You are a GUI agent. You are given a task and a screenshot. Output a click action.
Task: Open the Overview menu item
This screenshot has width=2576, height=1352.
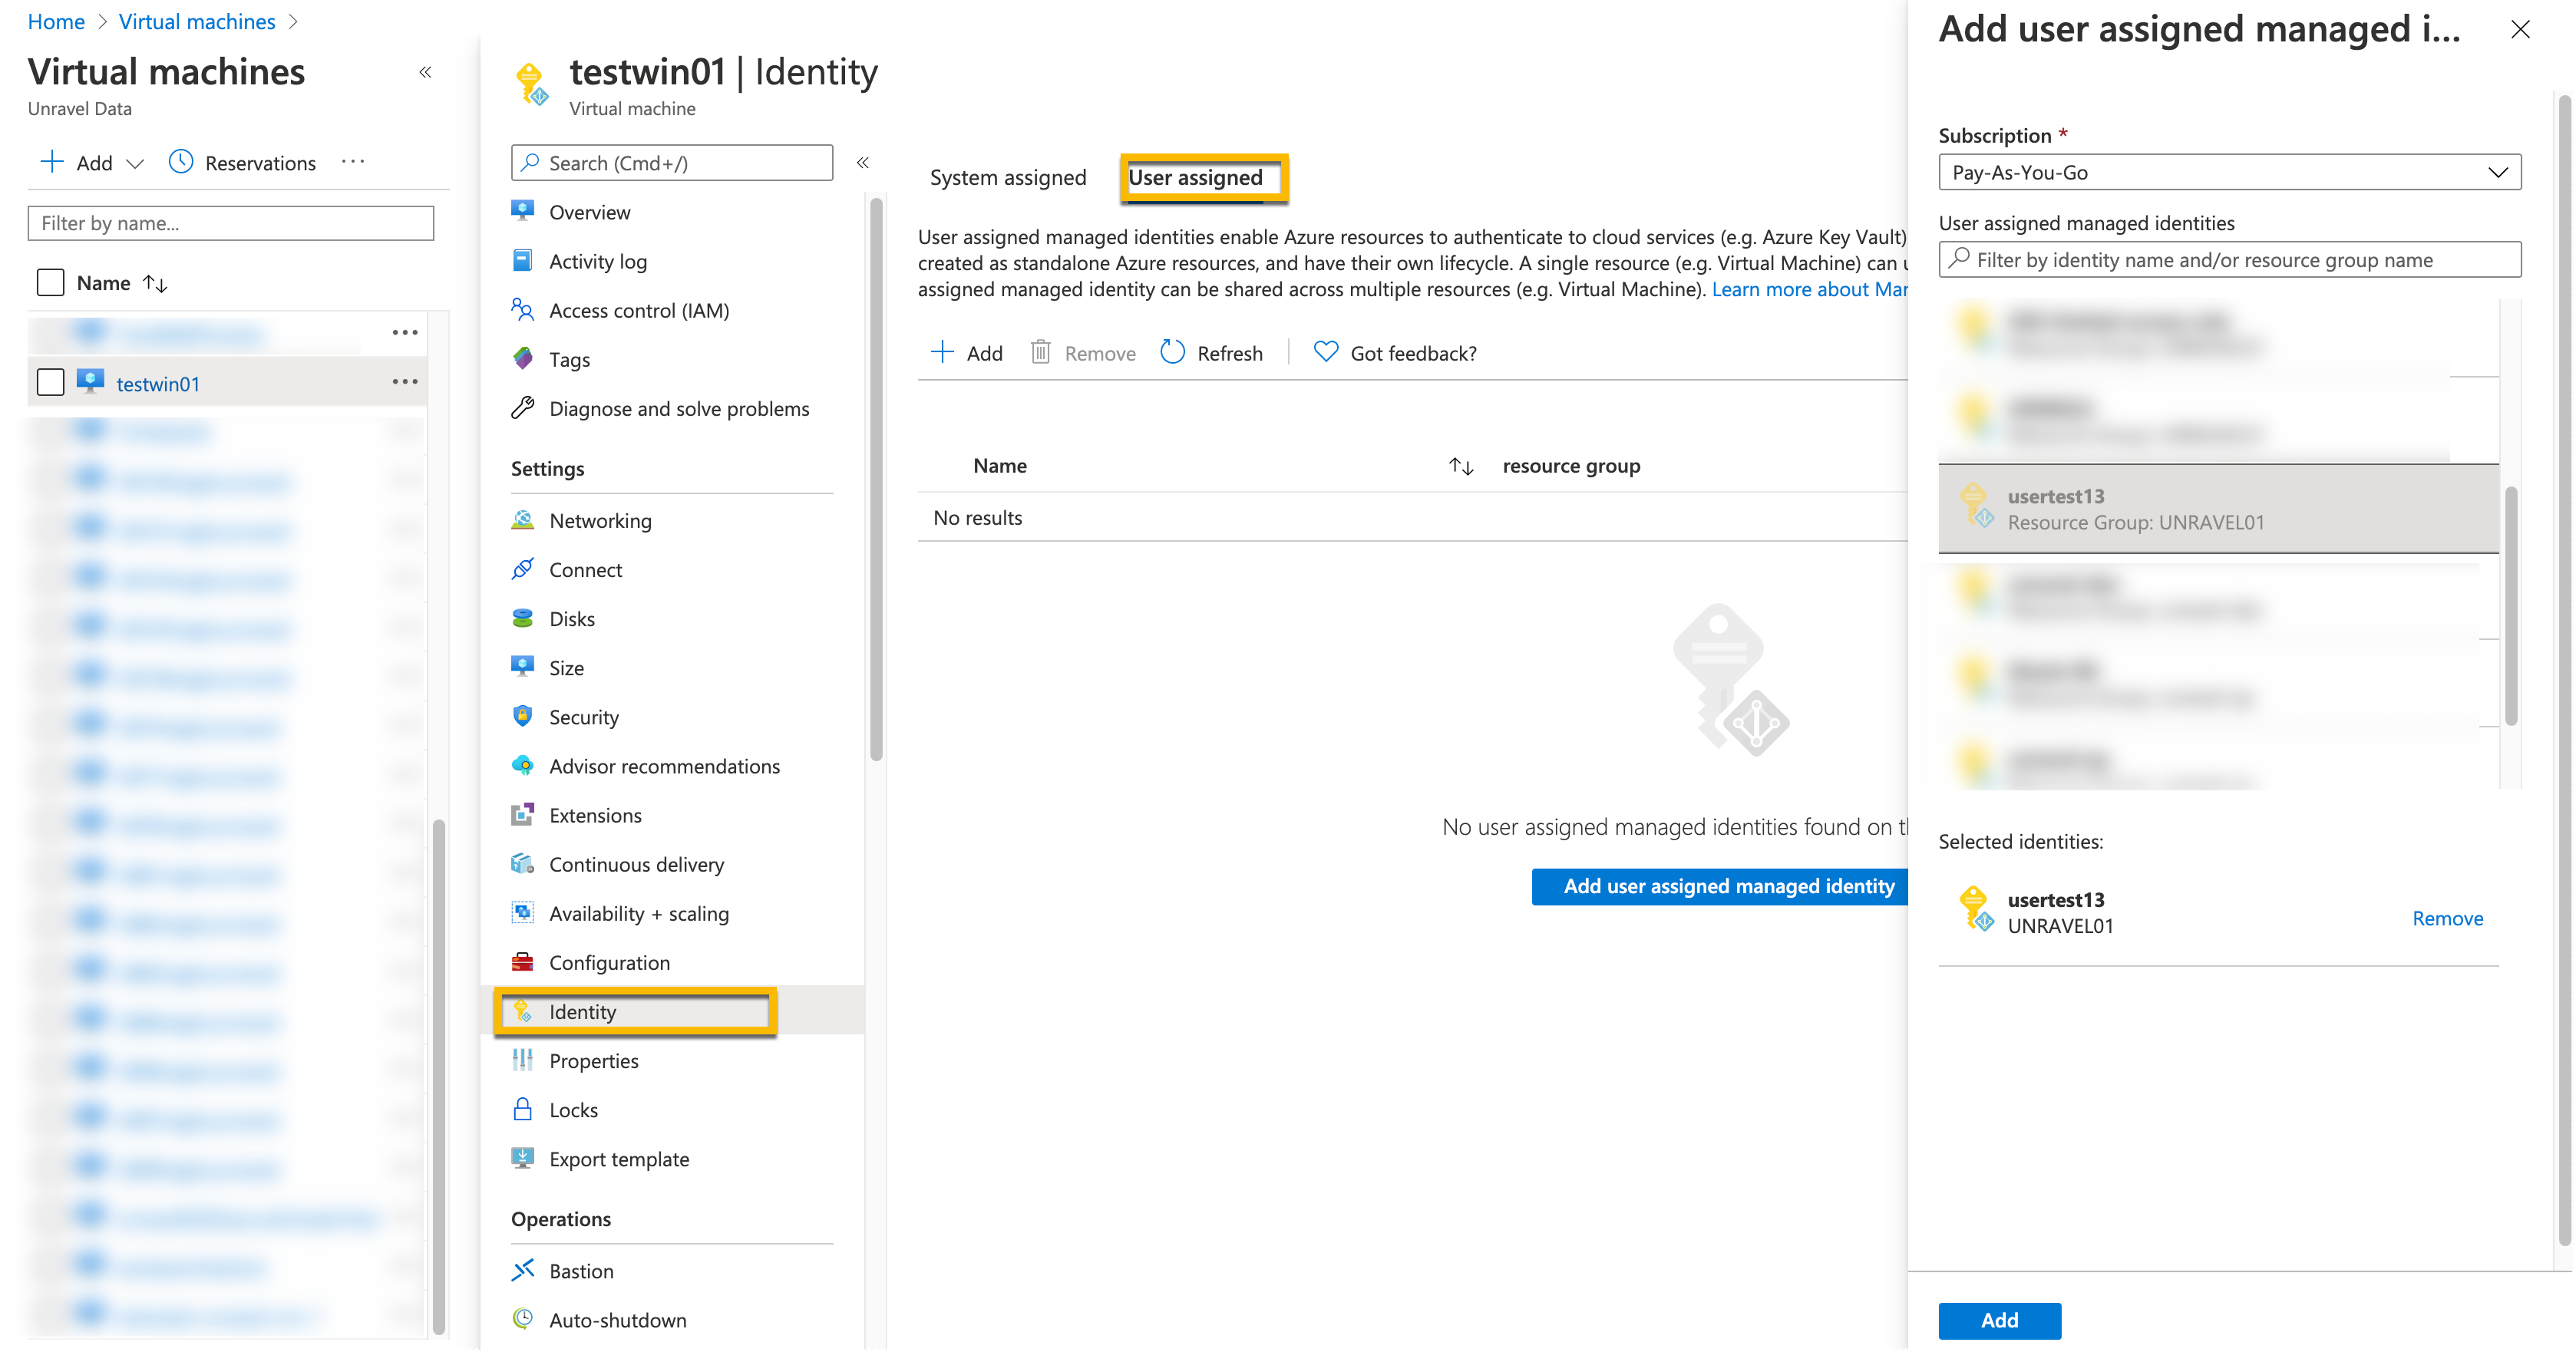click(x=589, y=212)
